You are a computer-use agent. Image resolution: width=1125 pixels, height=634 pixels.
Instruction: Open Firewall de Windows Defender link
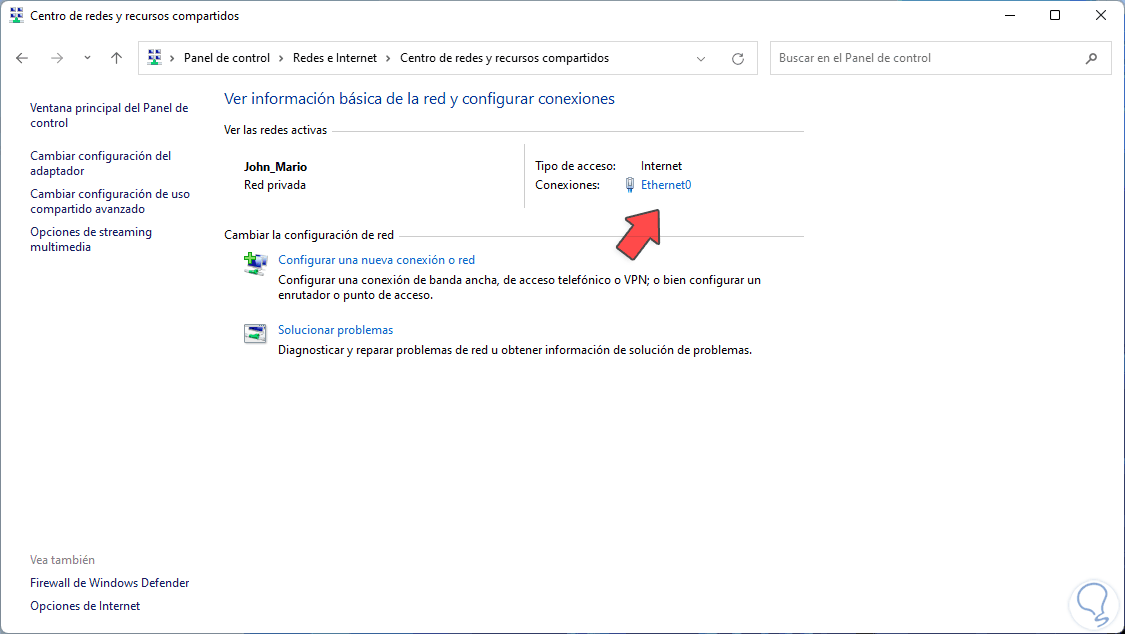[110, 583]
